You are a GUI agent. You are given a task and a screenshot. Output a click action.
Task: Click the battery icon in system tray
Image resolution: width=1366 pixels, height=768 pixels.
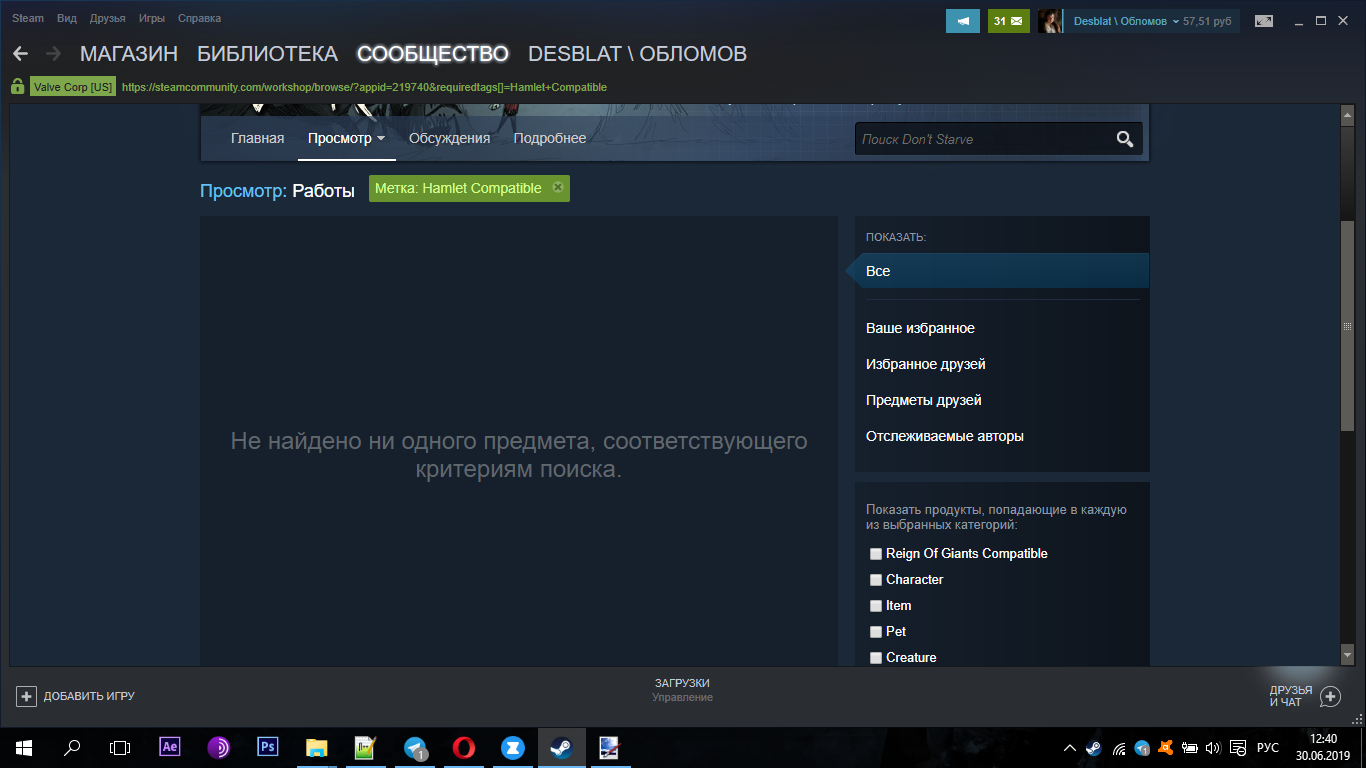tap(1190, 747)
